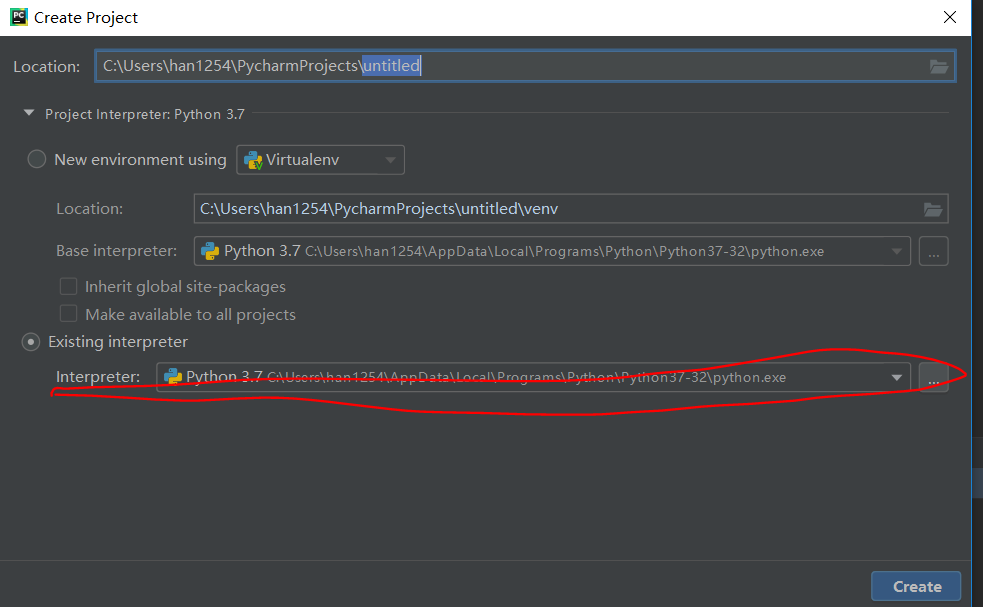Browse folders for the project Location path

tap(938, 66)
